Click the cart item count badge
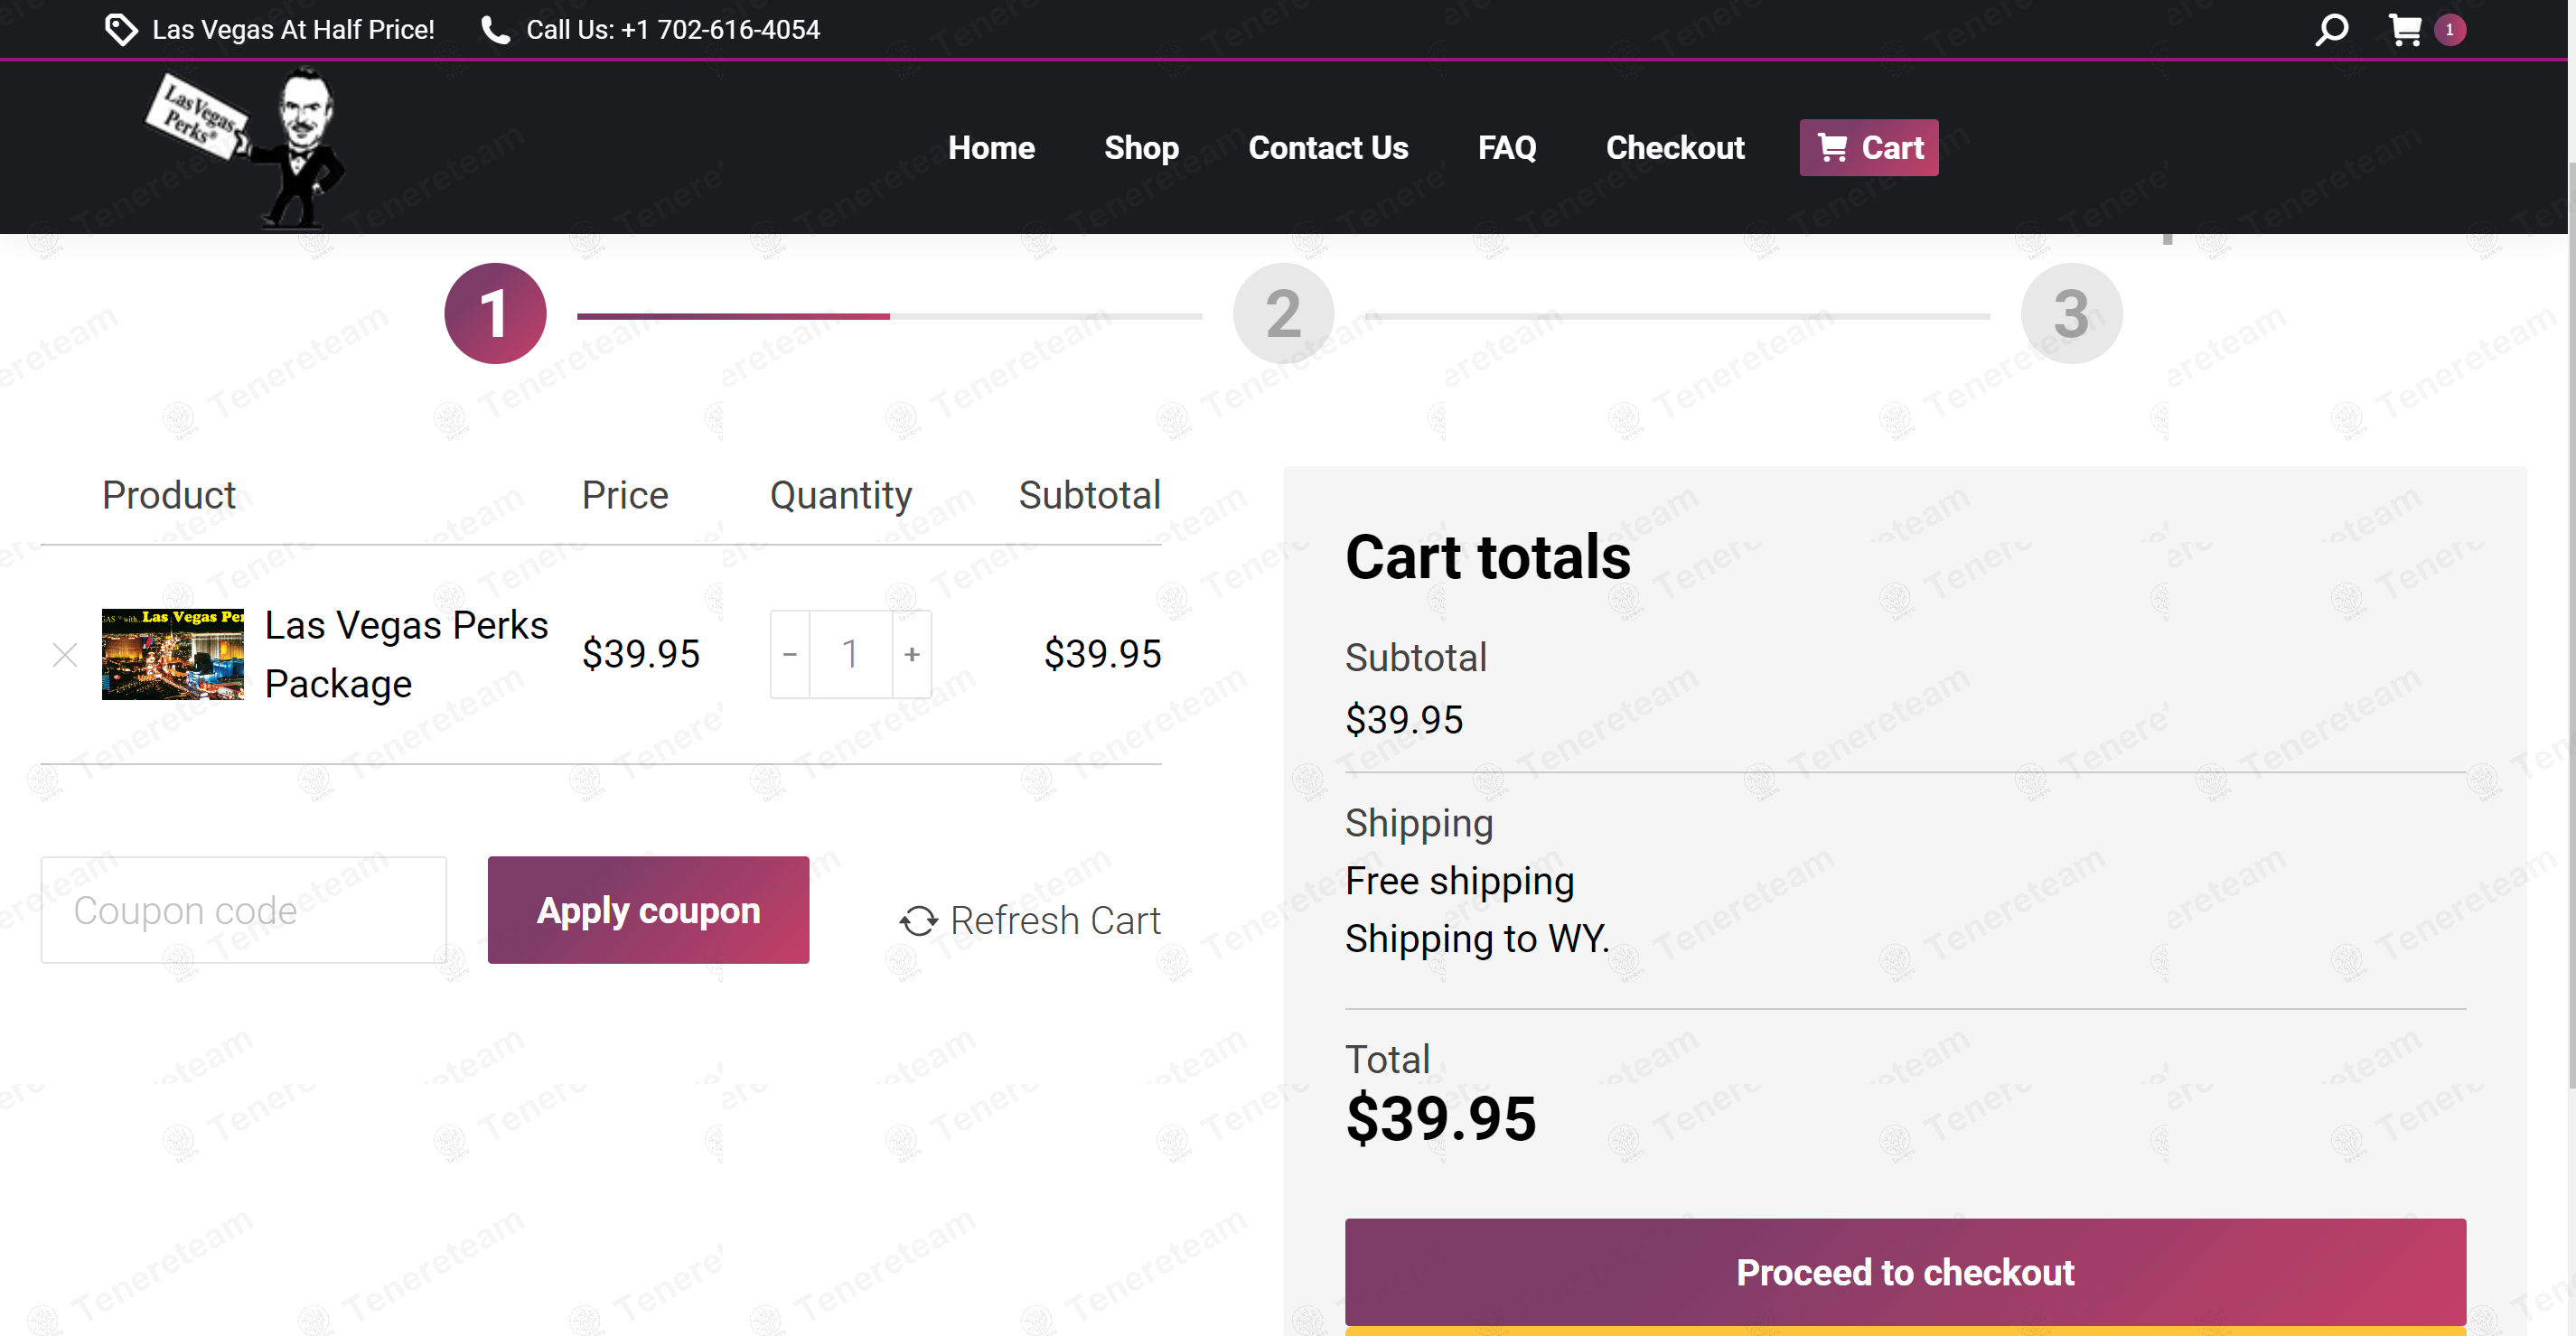The image size is (2576, 1336). (x=2449, y=30)
